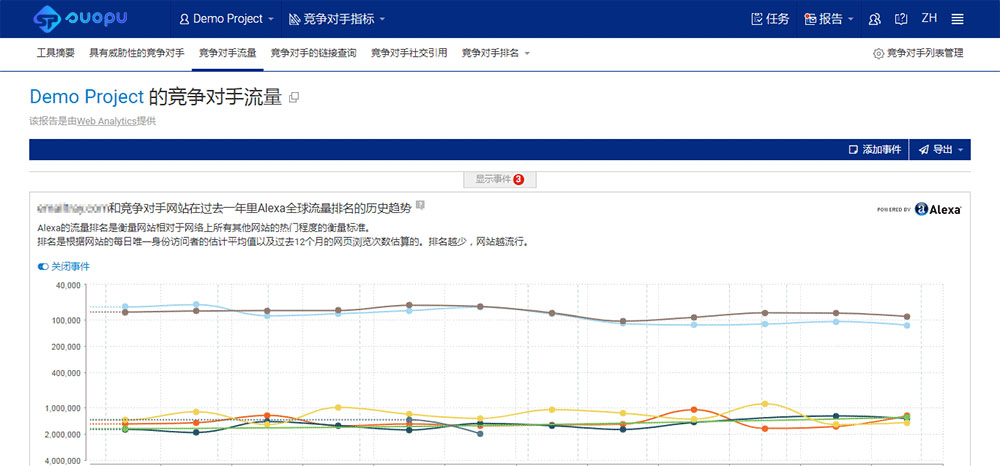Expand the 报告 reports dropdown
This screenshot has height=466, width=1000.
click(x=829, y=19)
